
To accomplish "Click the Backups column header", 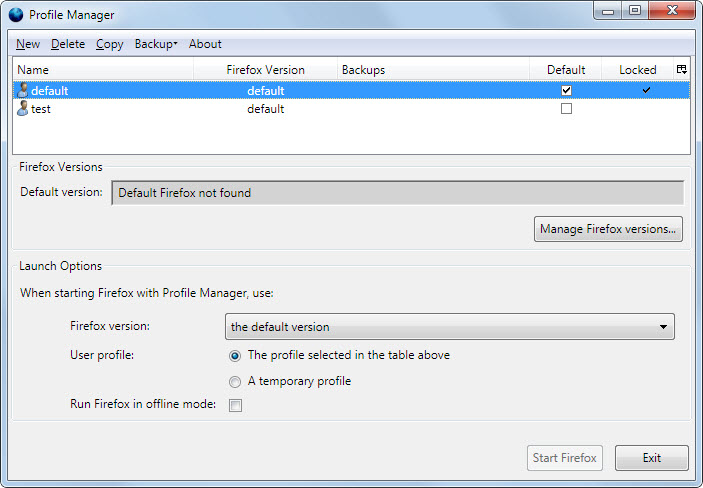I will coord(434,70).
